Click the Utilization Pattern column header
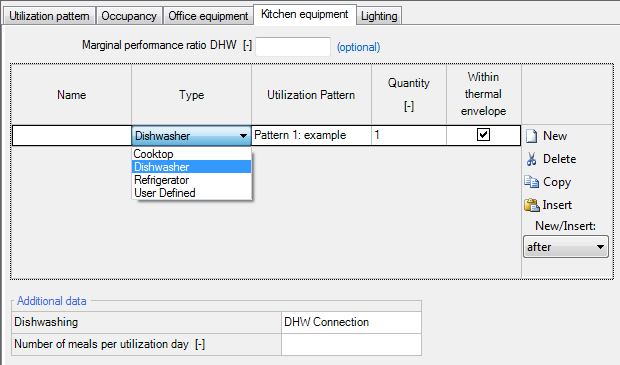 (x=311, y=95)
